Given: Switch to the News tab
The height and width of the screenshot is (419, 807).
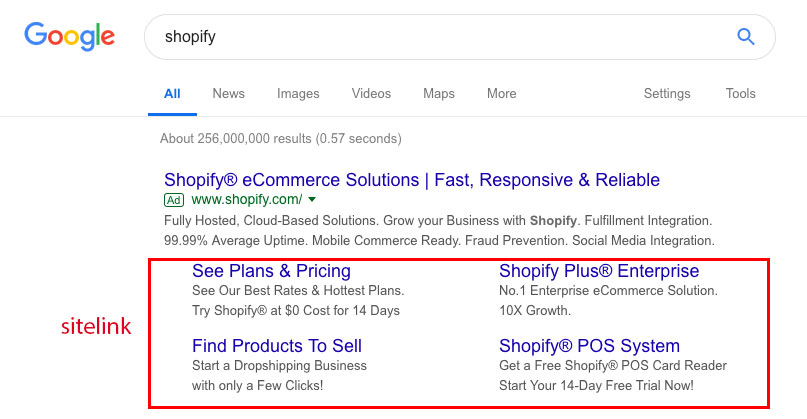Looking at the screenshot, I should pos(229,93).
